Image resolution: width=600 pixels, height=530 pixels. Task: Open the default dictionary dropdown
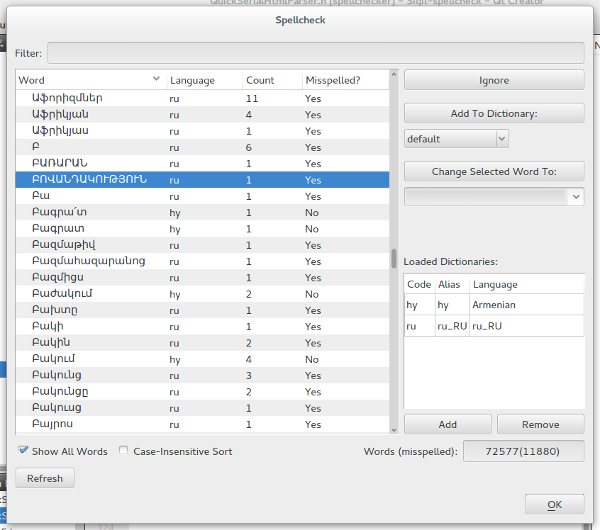coord(456,139)
